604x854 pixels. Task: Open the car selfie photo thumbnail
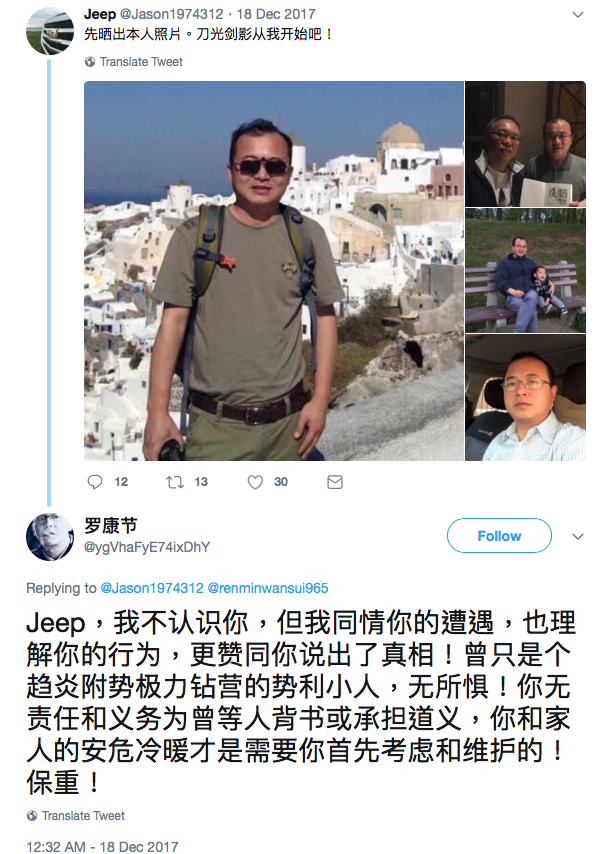[526, 398]
